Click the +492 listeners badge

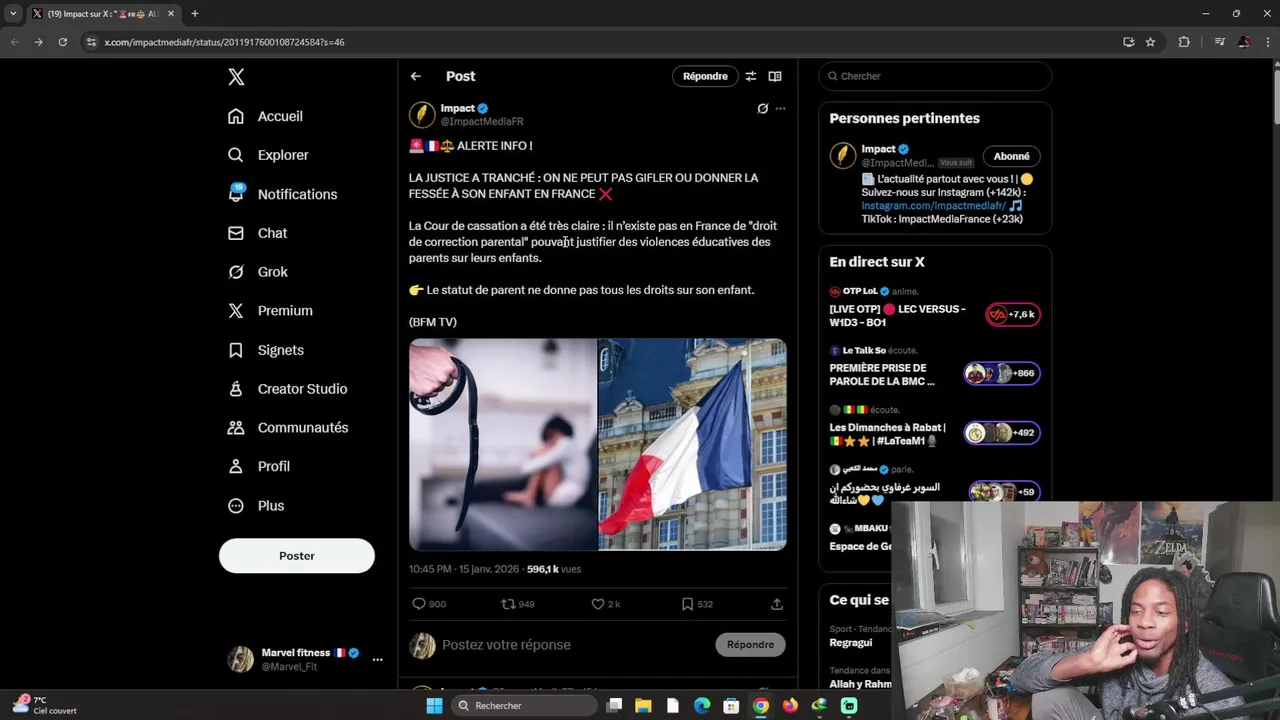1002,433
